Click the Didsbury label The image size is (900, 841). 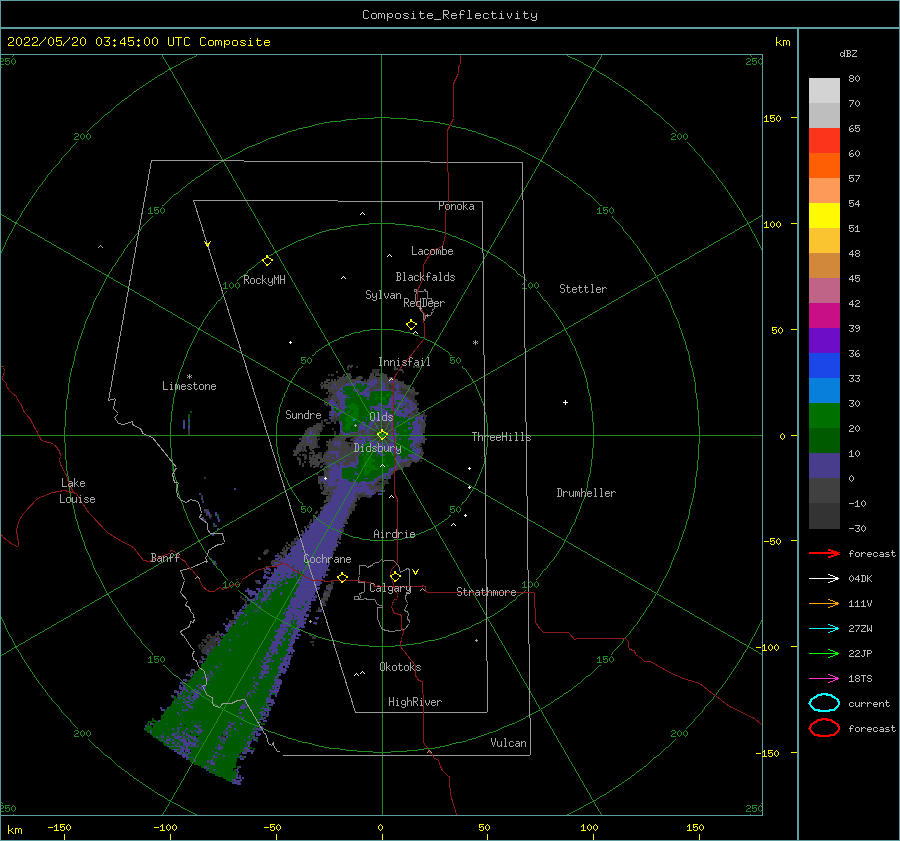tap(378, 448)
